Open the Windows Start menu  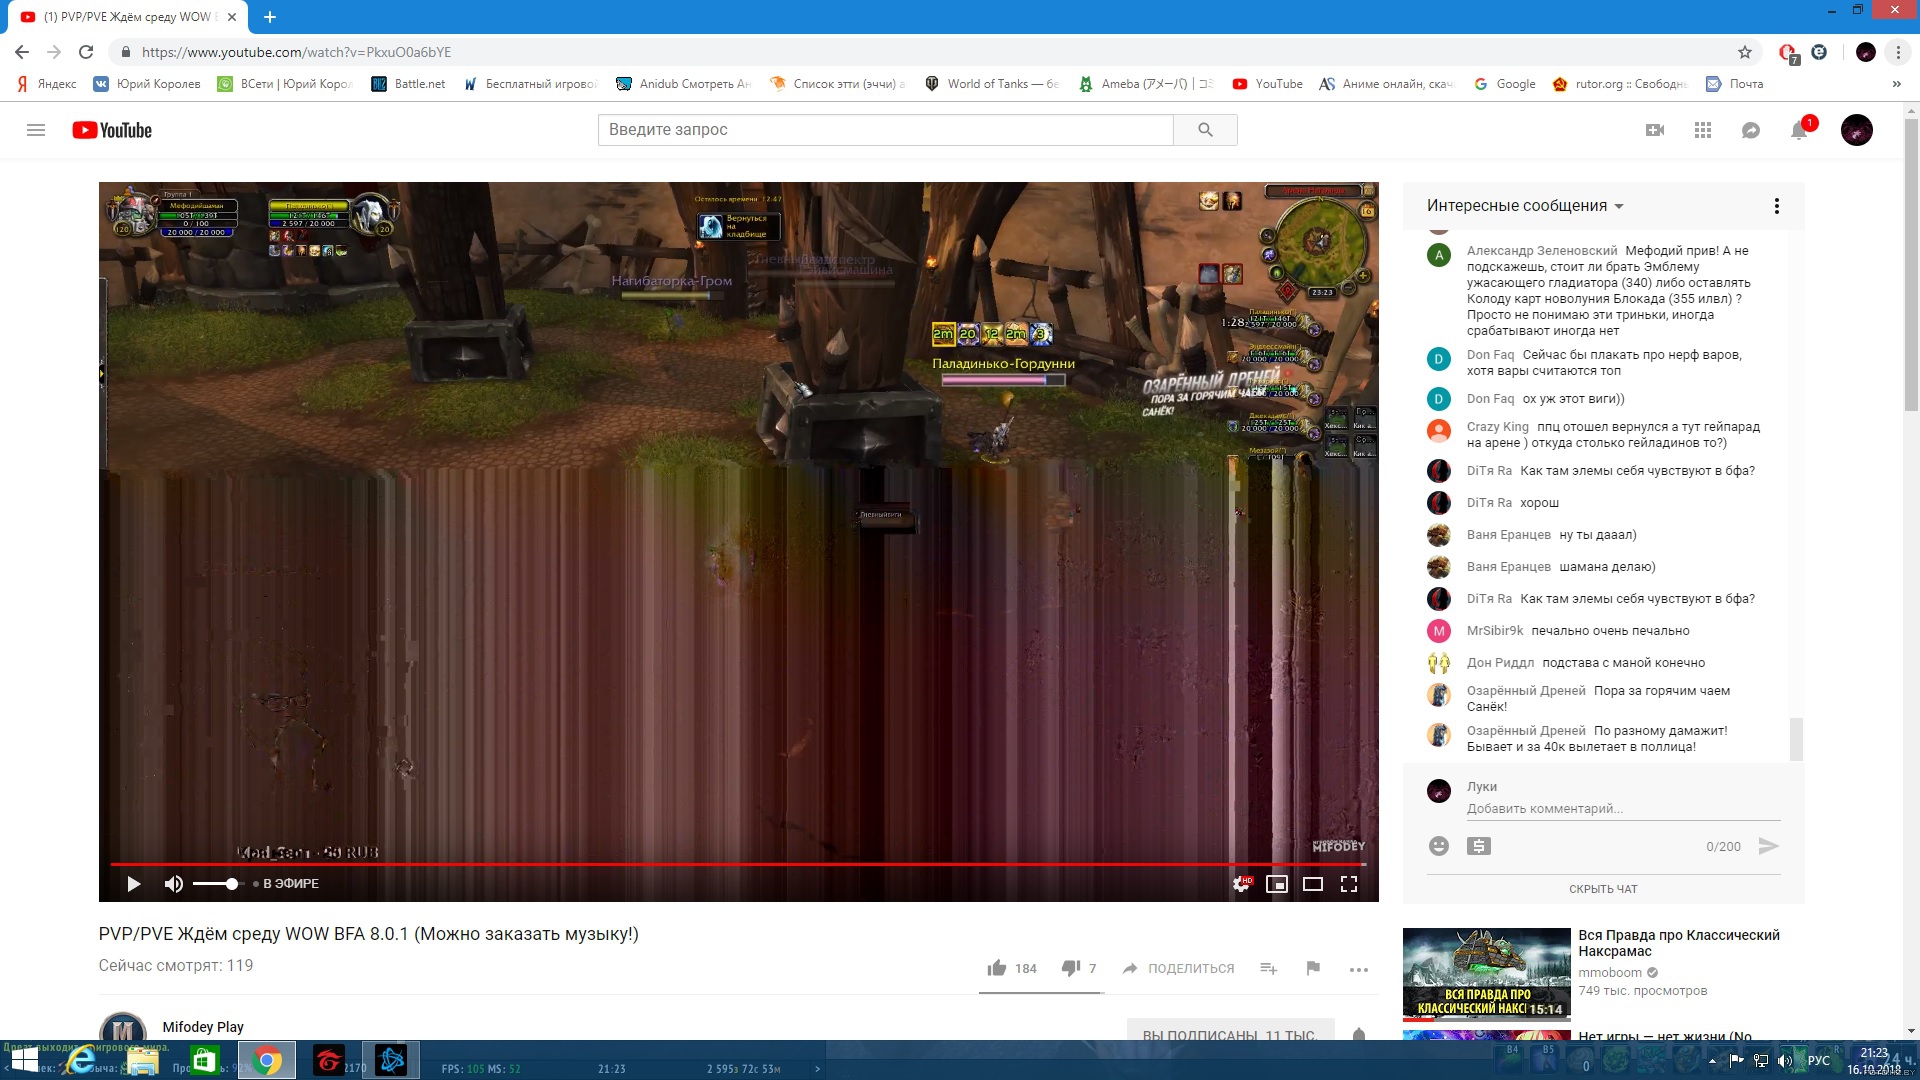click(24, 1060)
